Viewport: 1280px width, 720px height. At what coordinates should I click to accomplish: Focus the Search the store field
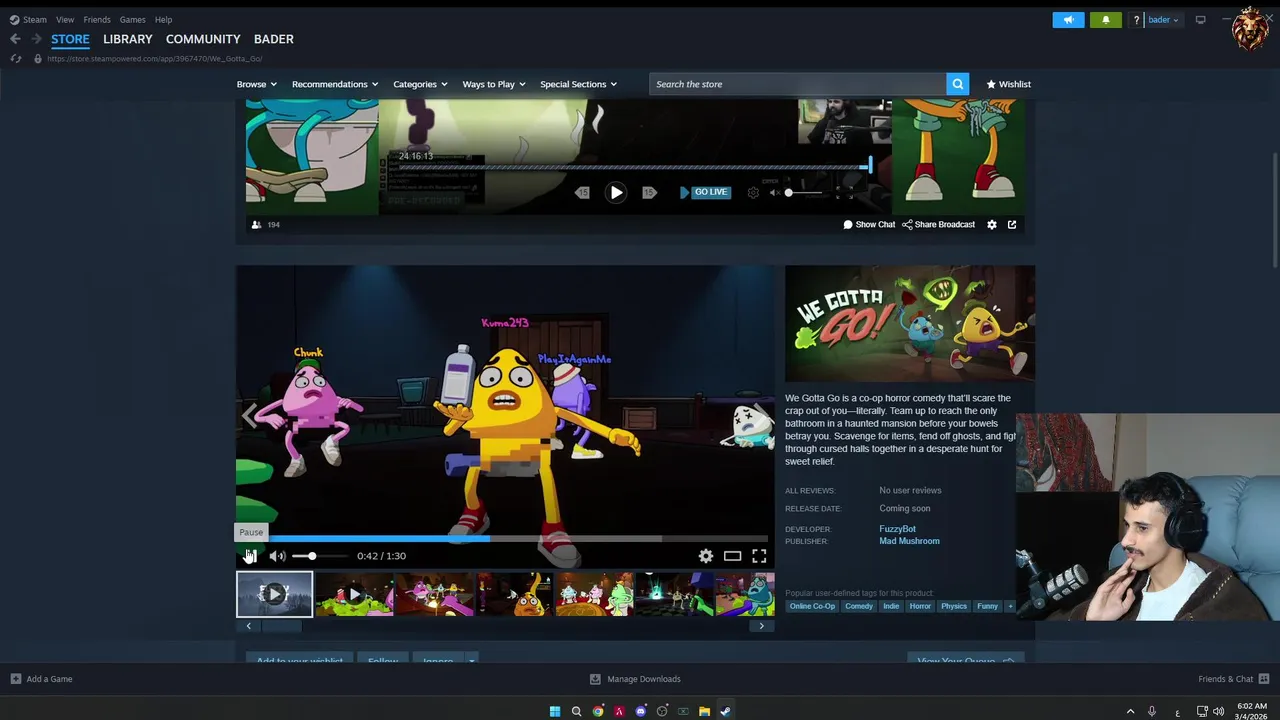click(x=797, y=84)
